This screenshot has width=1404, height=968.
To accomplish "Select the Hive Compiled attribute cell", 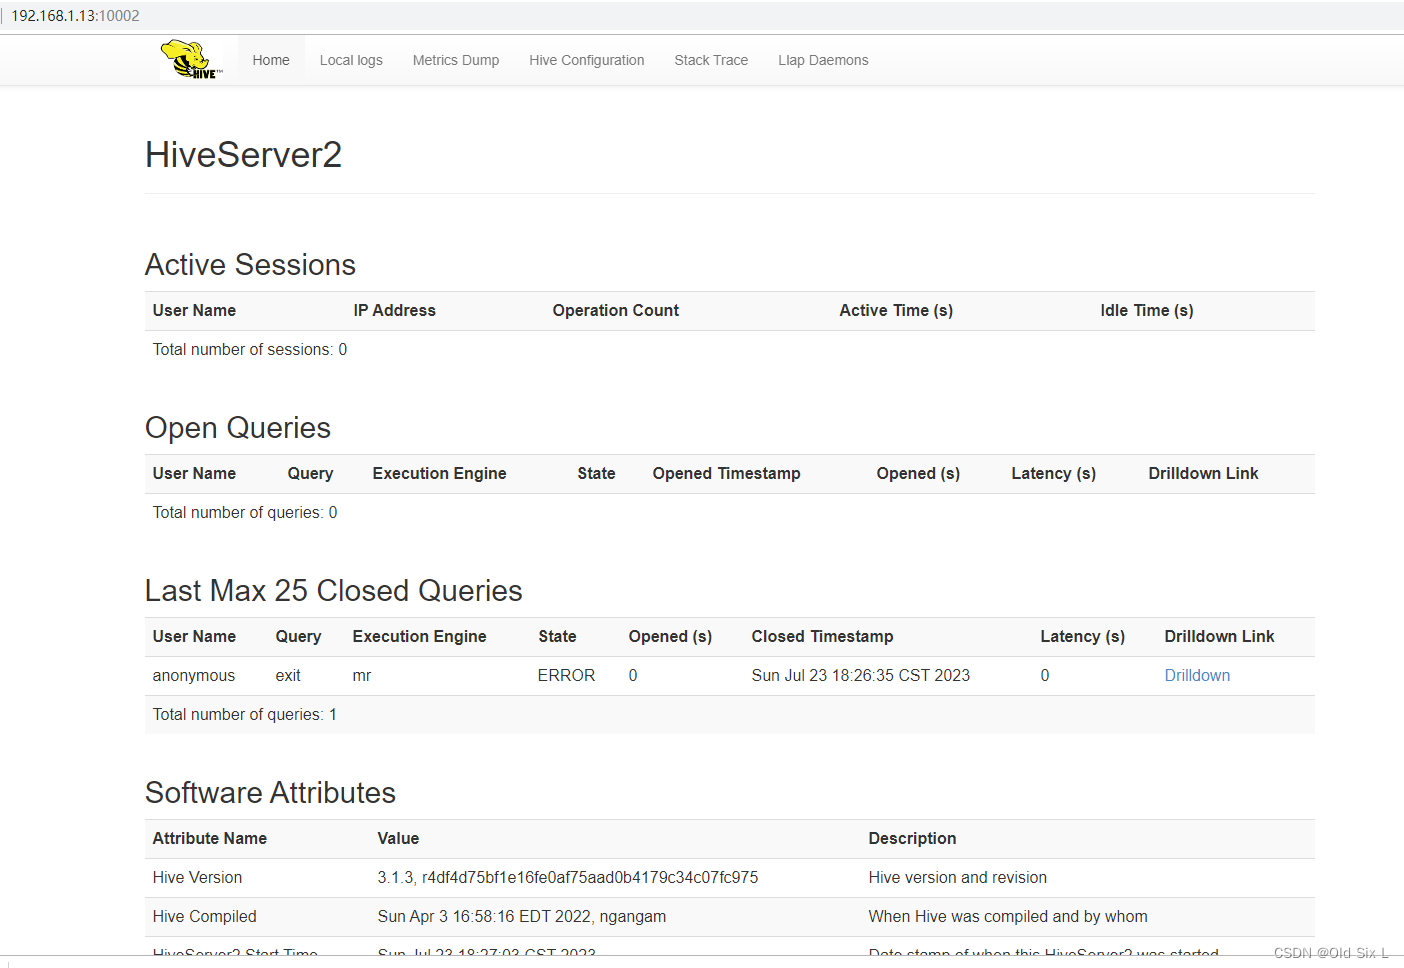I will [x=205, y=917].
